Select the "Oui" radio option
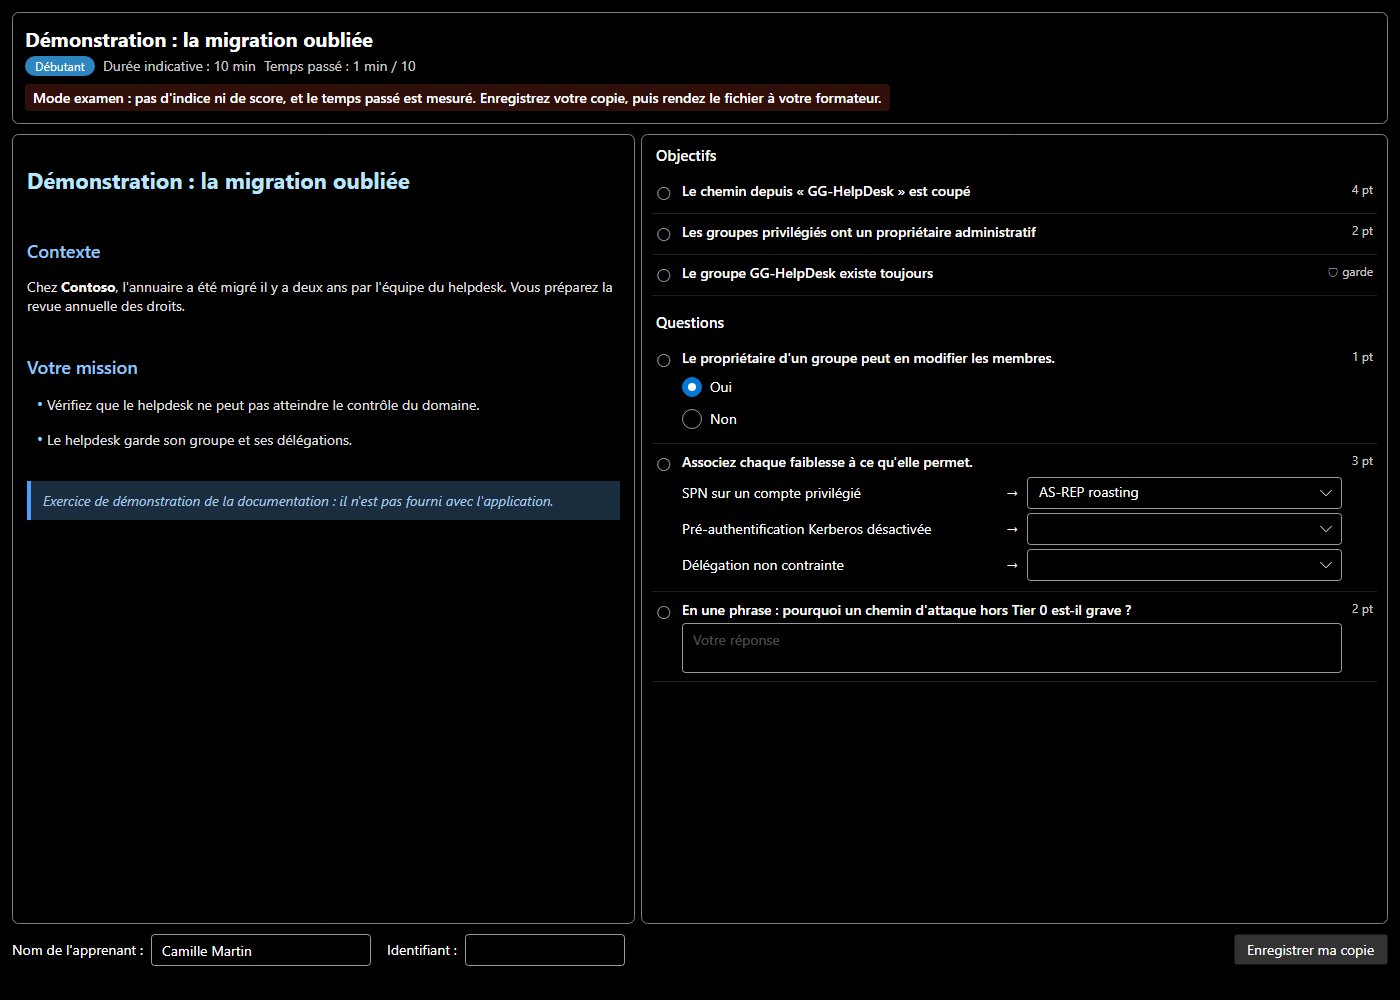The image size is (1400, 1000). coord(692,387)
